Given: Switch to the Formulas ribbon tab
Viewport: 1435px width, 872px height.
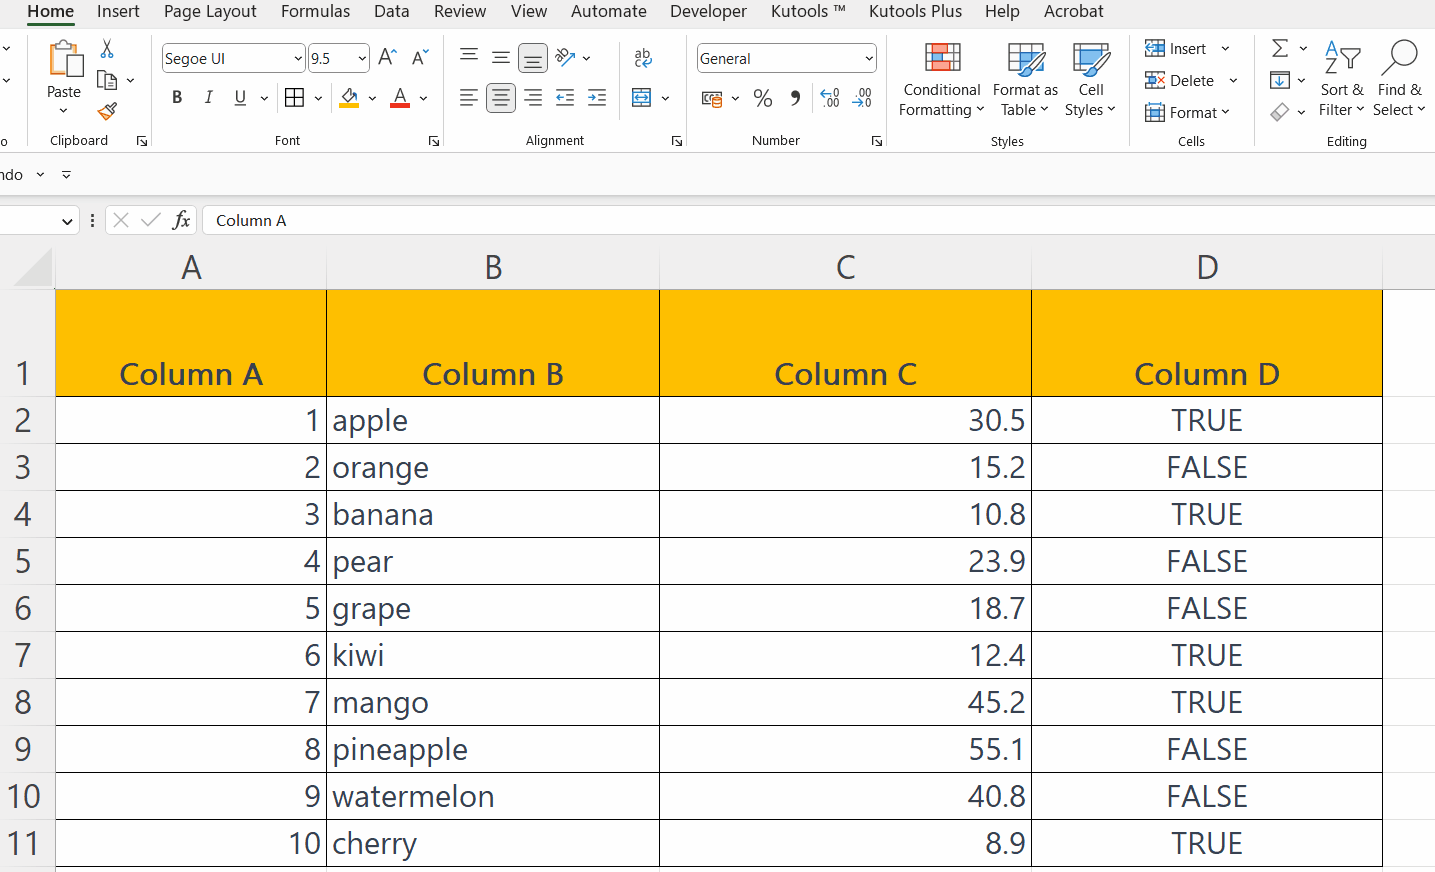Looking at the screenshot, I should tap(315, 12).
